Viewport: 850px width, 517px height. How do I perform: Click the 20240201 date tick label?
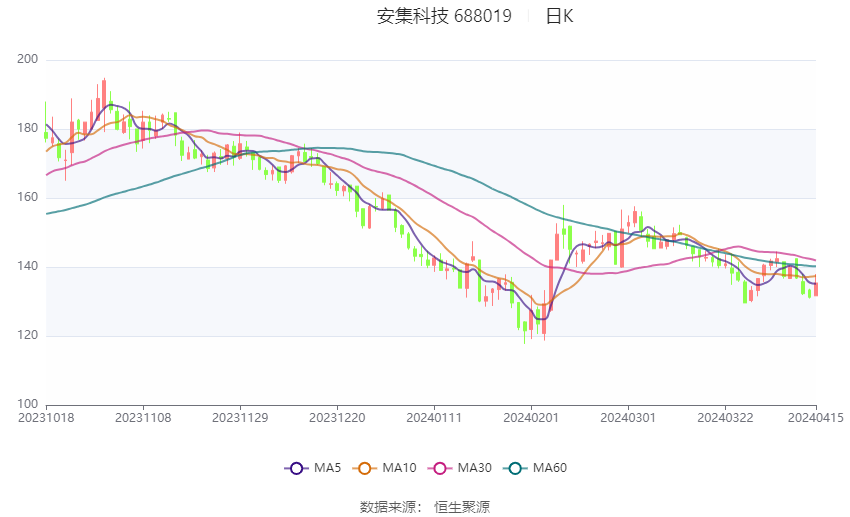pos(531,418)
